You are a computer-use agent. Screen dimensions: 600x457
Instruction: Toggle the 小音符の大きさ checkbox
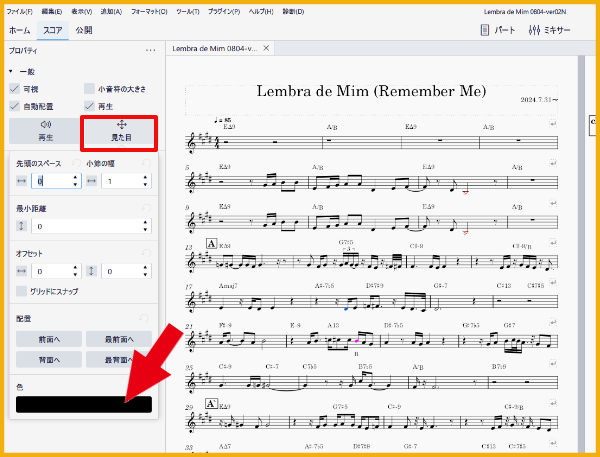(89, 89)
